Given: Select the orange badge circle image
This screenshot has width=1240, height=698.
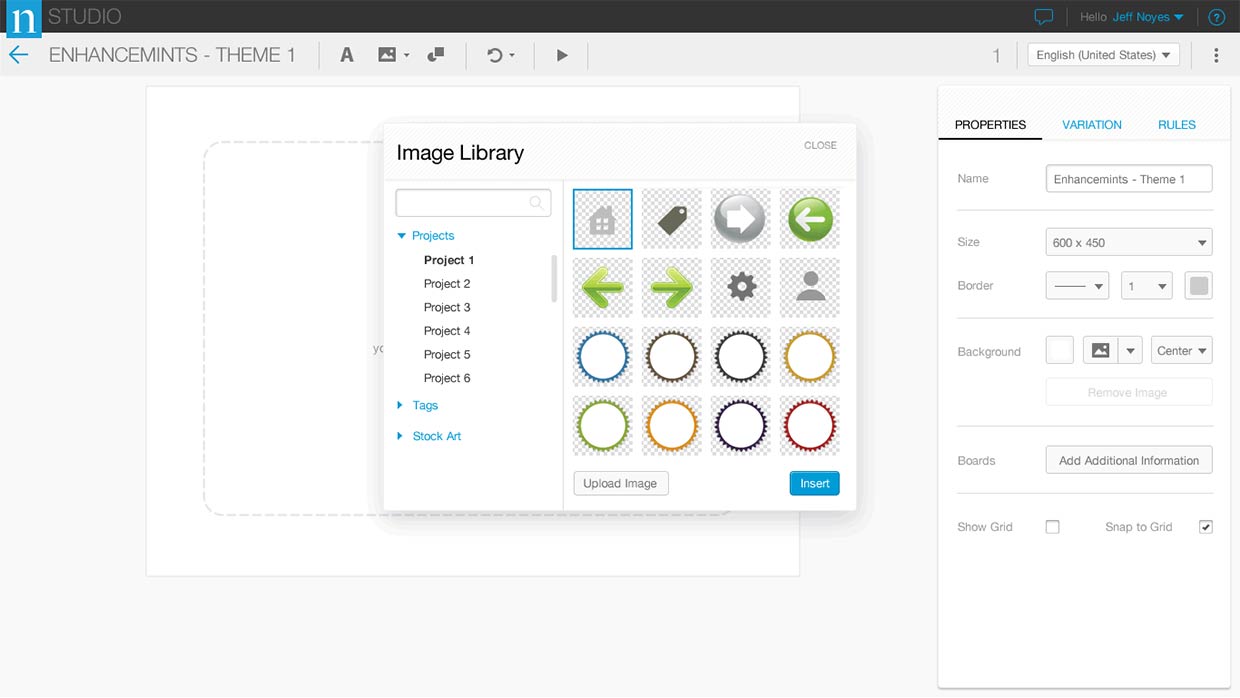Looking at the screenshot, I should (672, 426).
